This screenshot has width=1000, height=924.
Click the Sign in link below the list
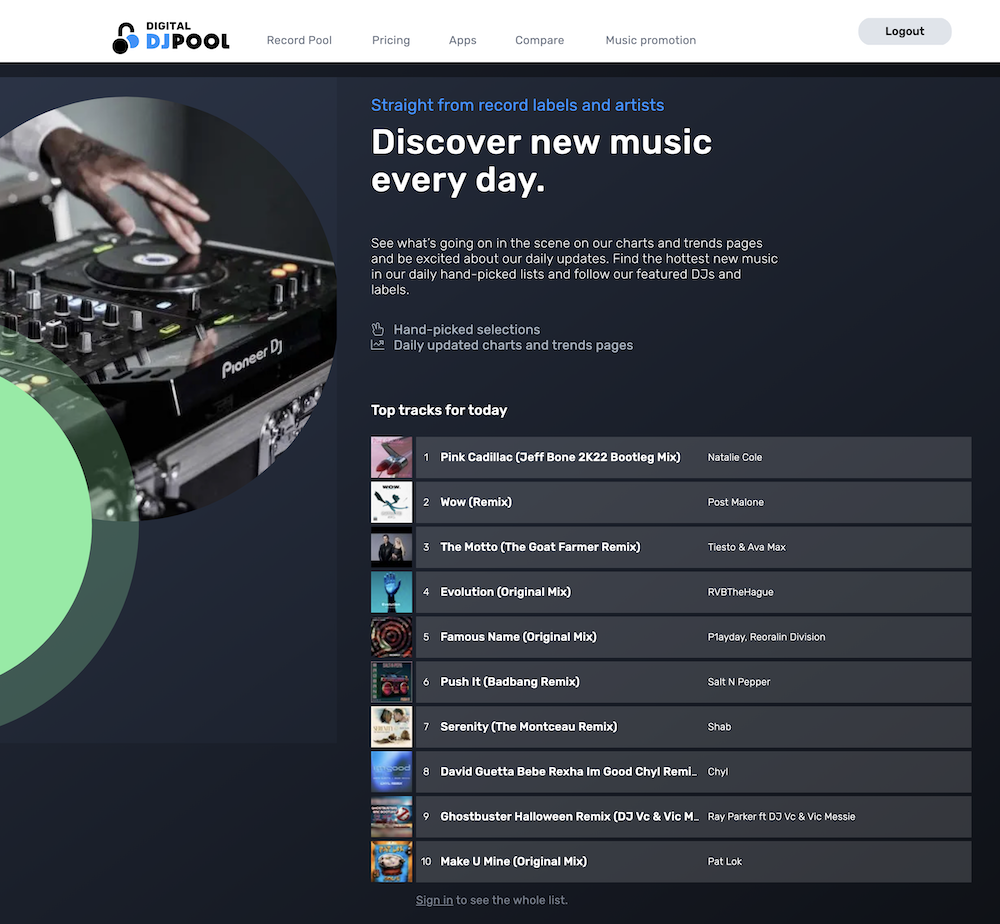pyautogui.click(x=434, y=900)
